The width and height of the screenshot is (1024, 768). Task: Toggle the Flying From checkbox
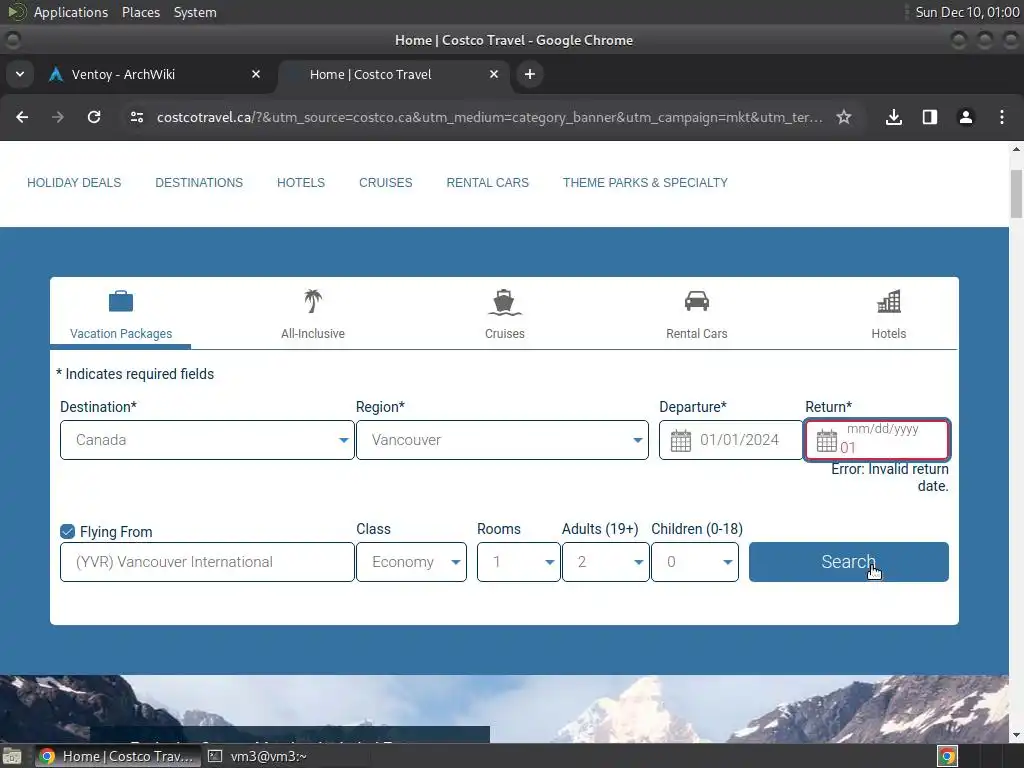click(x=67, y=532)
